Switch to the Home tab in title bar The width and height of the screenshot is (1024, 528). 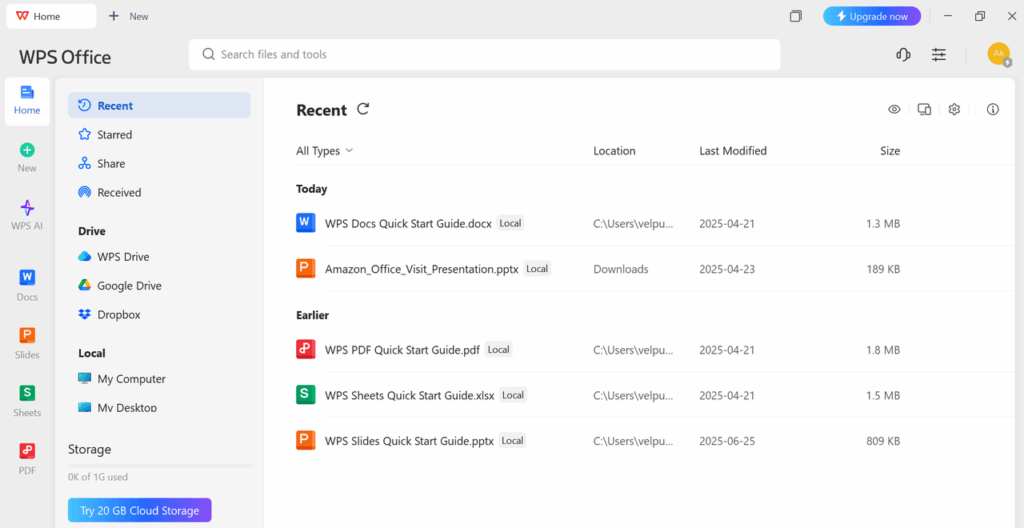pyautogui.click(x=52, y=16)
